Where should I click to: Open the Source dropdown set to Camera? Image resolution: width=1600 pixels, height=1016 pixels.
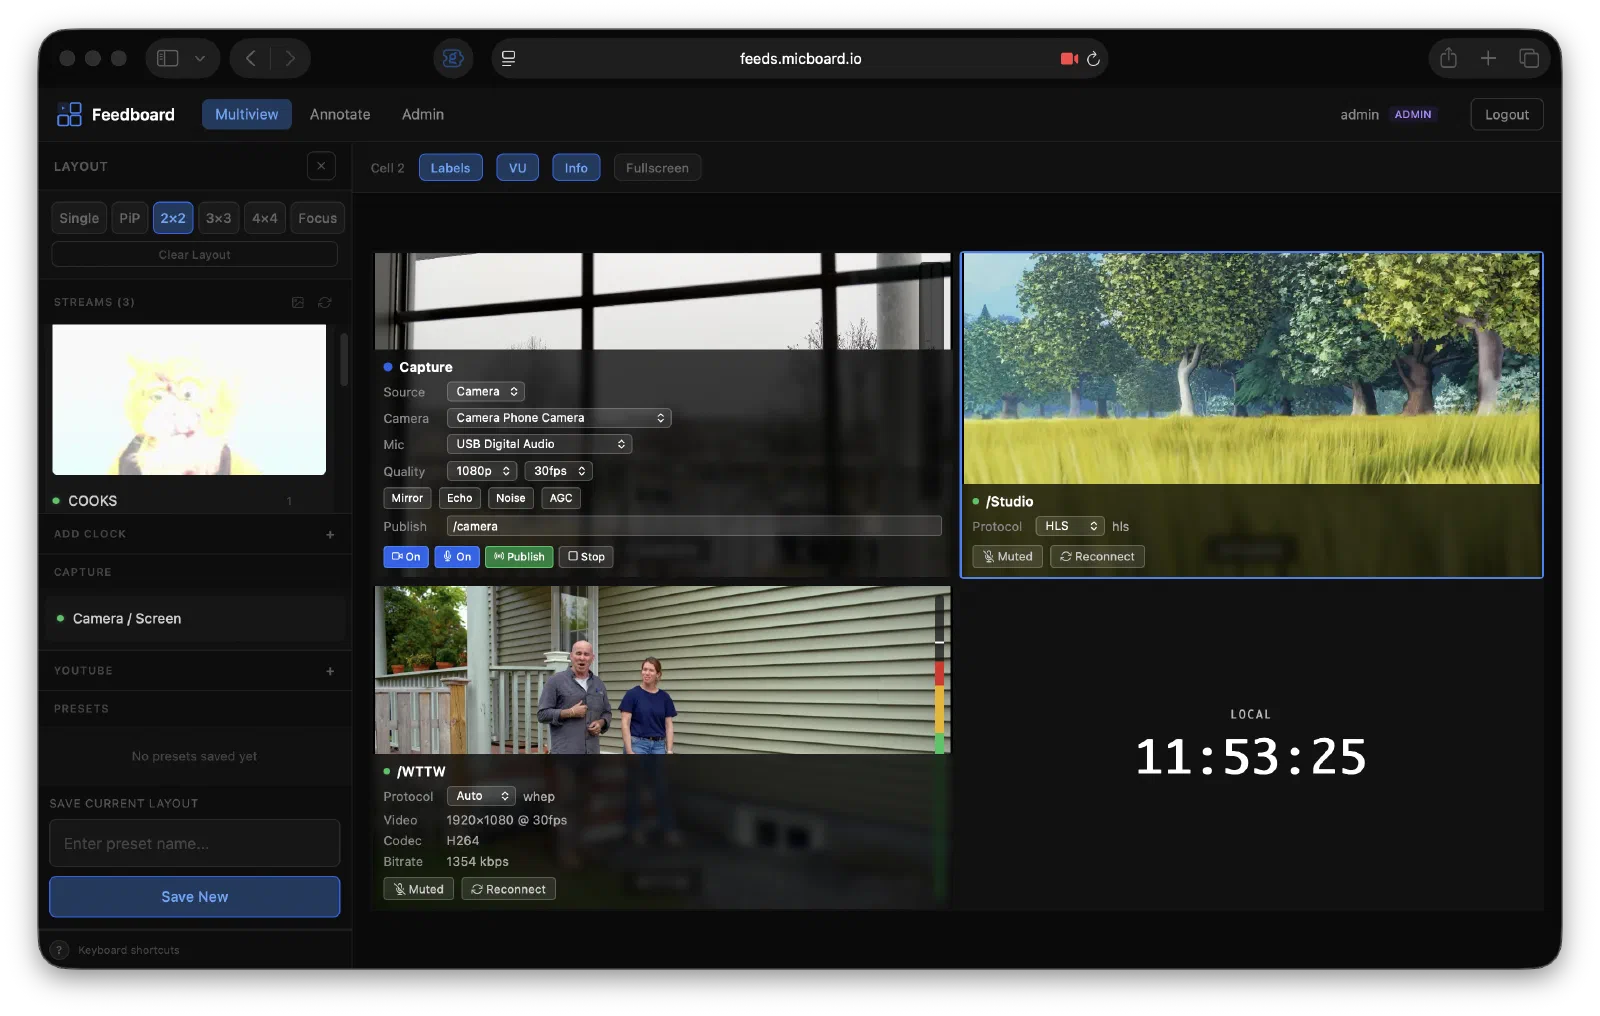pos(486,392)
